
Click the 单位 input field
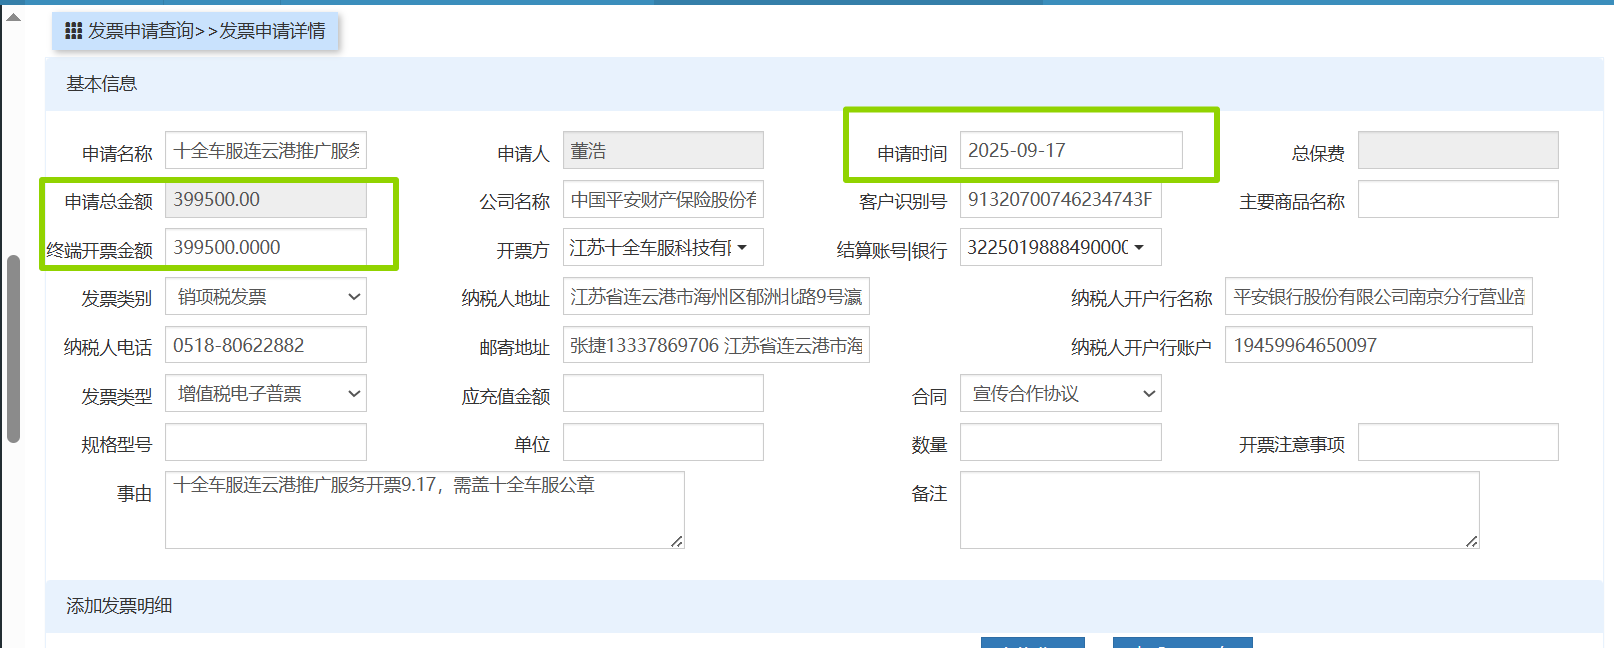(x=663, y=442)
